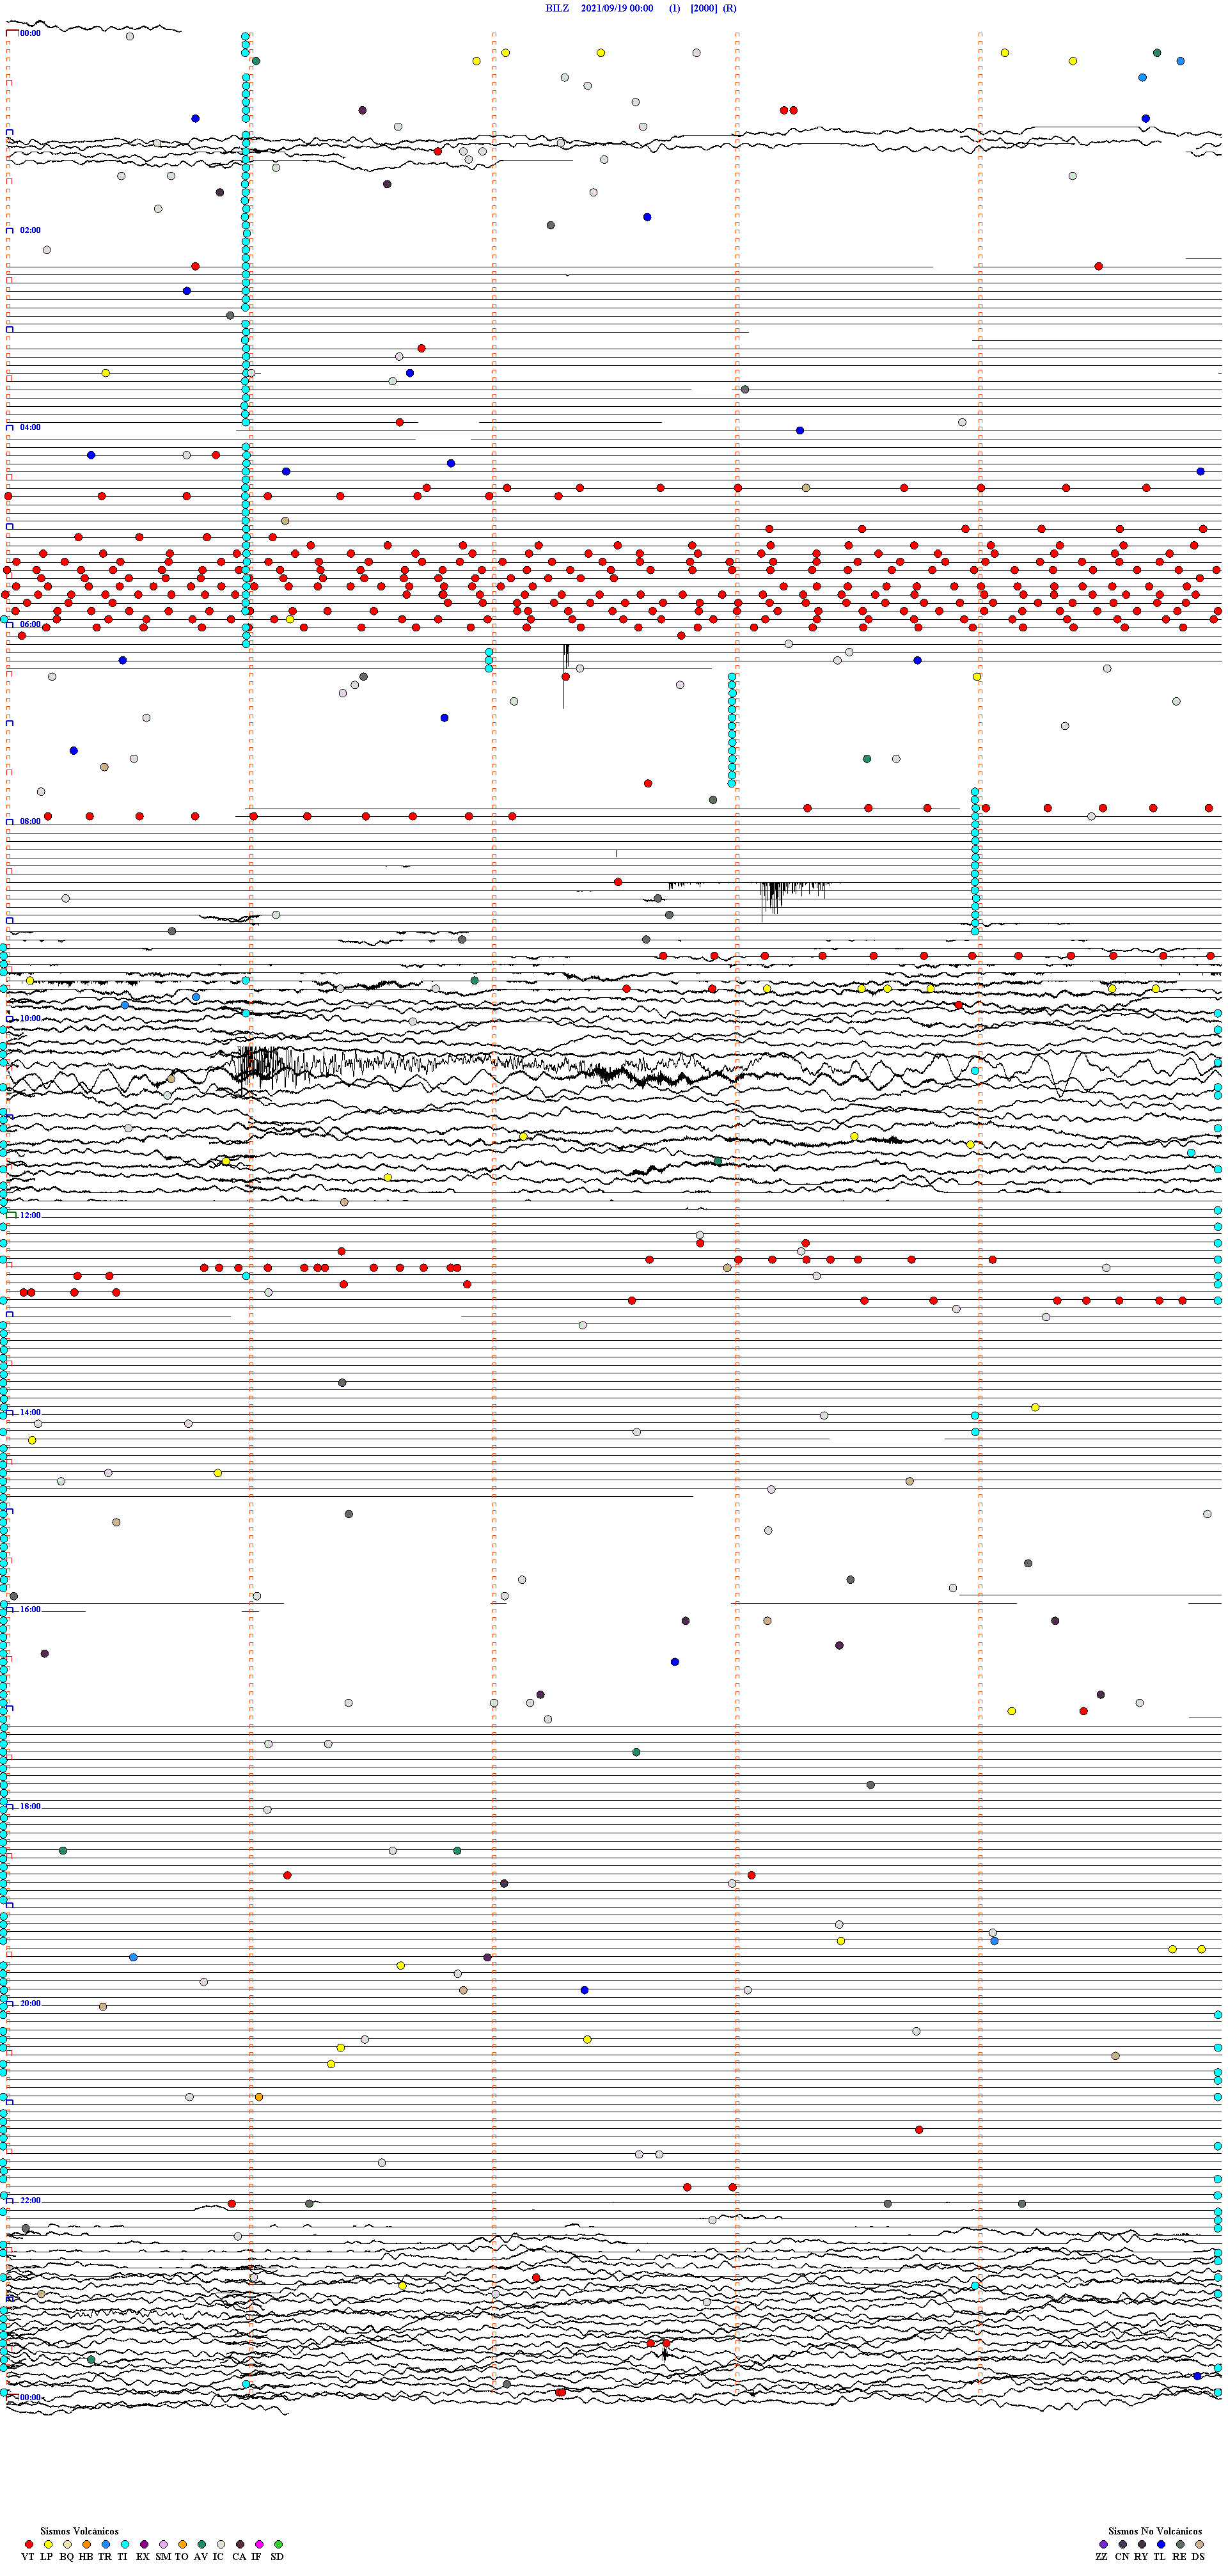Click the RY legend marker
The width and height of the screenshot is (1228, 2576).
coord(1142,2544)
